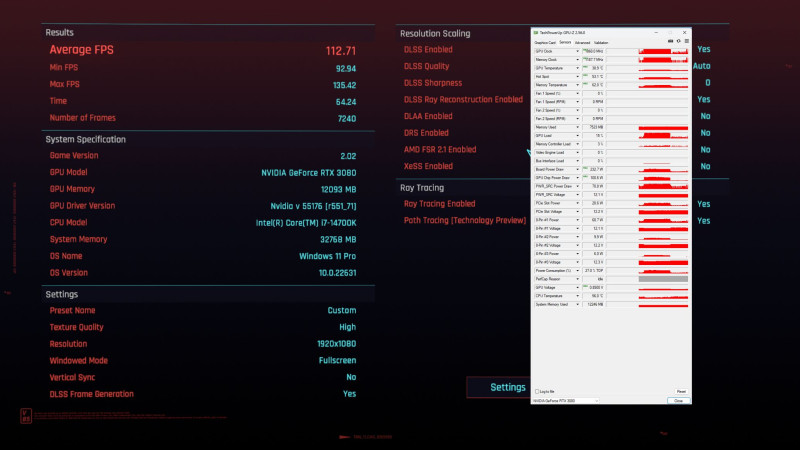This screenshot has height=450, width=800.
Task: Click the Texture Quality value High
Action: 347,327
